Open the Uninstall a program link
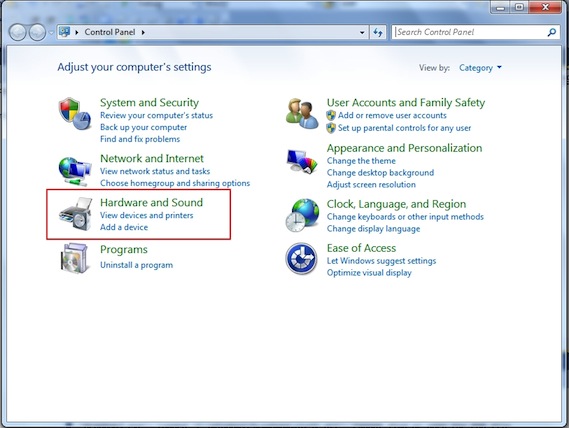The width and height of the screenshot is (569, 428). [136, 265]
